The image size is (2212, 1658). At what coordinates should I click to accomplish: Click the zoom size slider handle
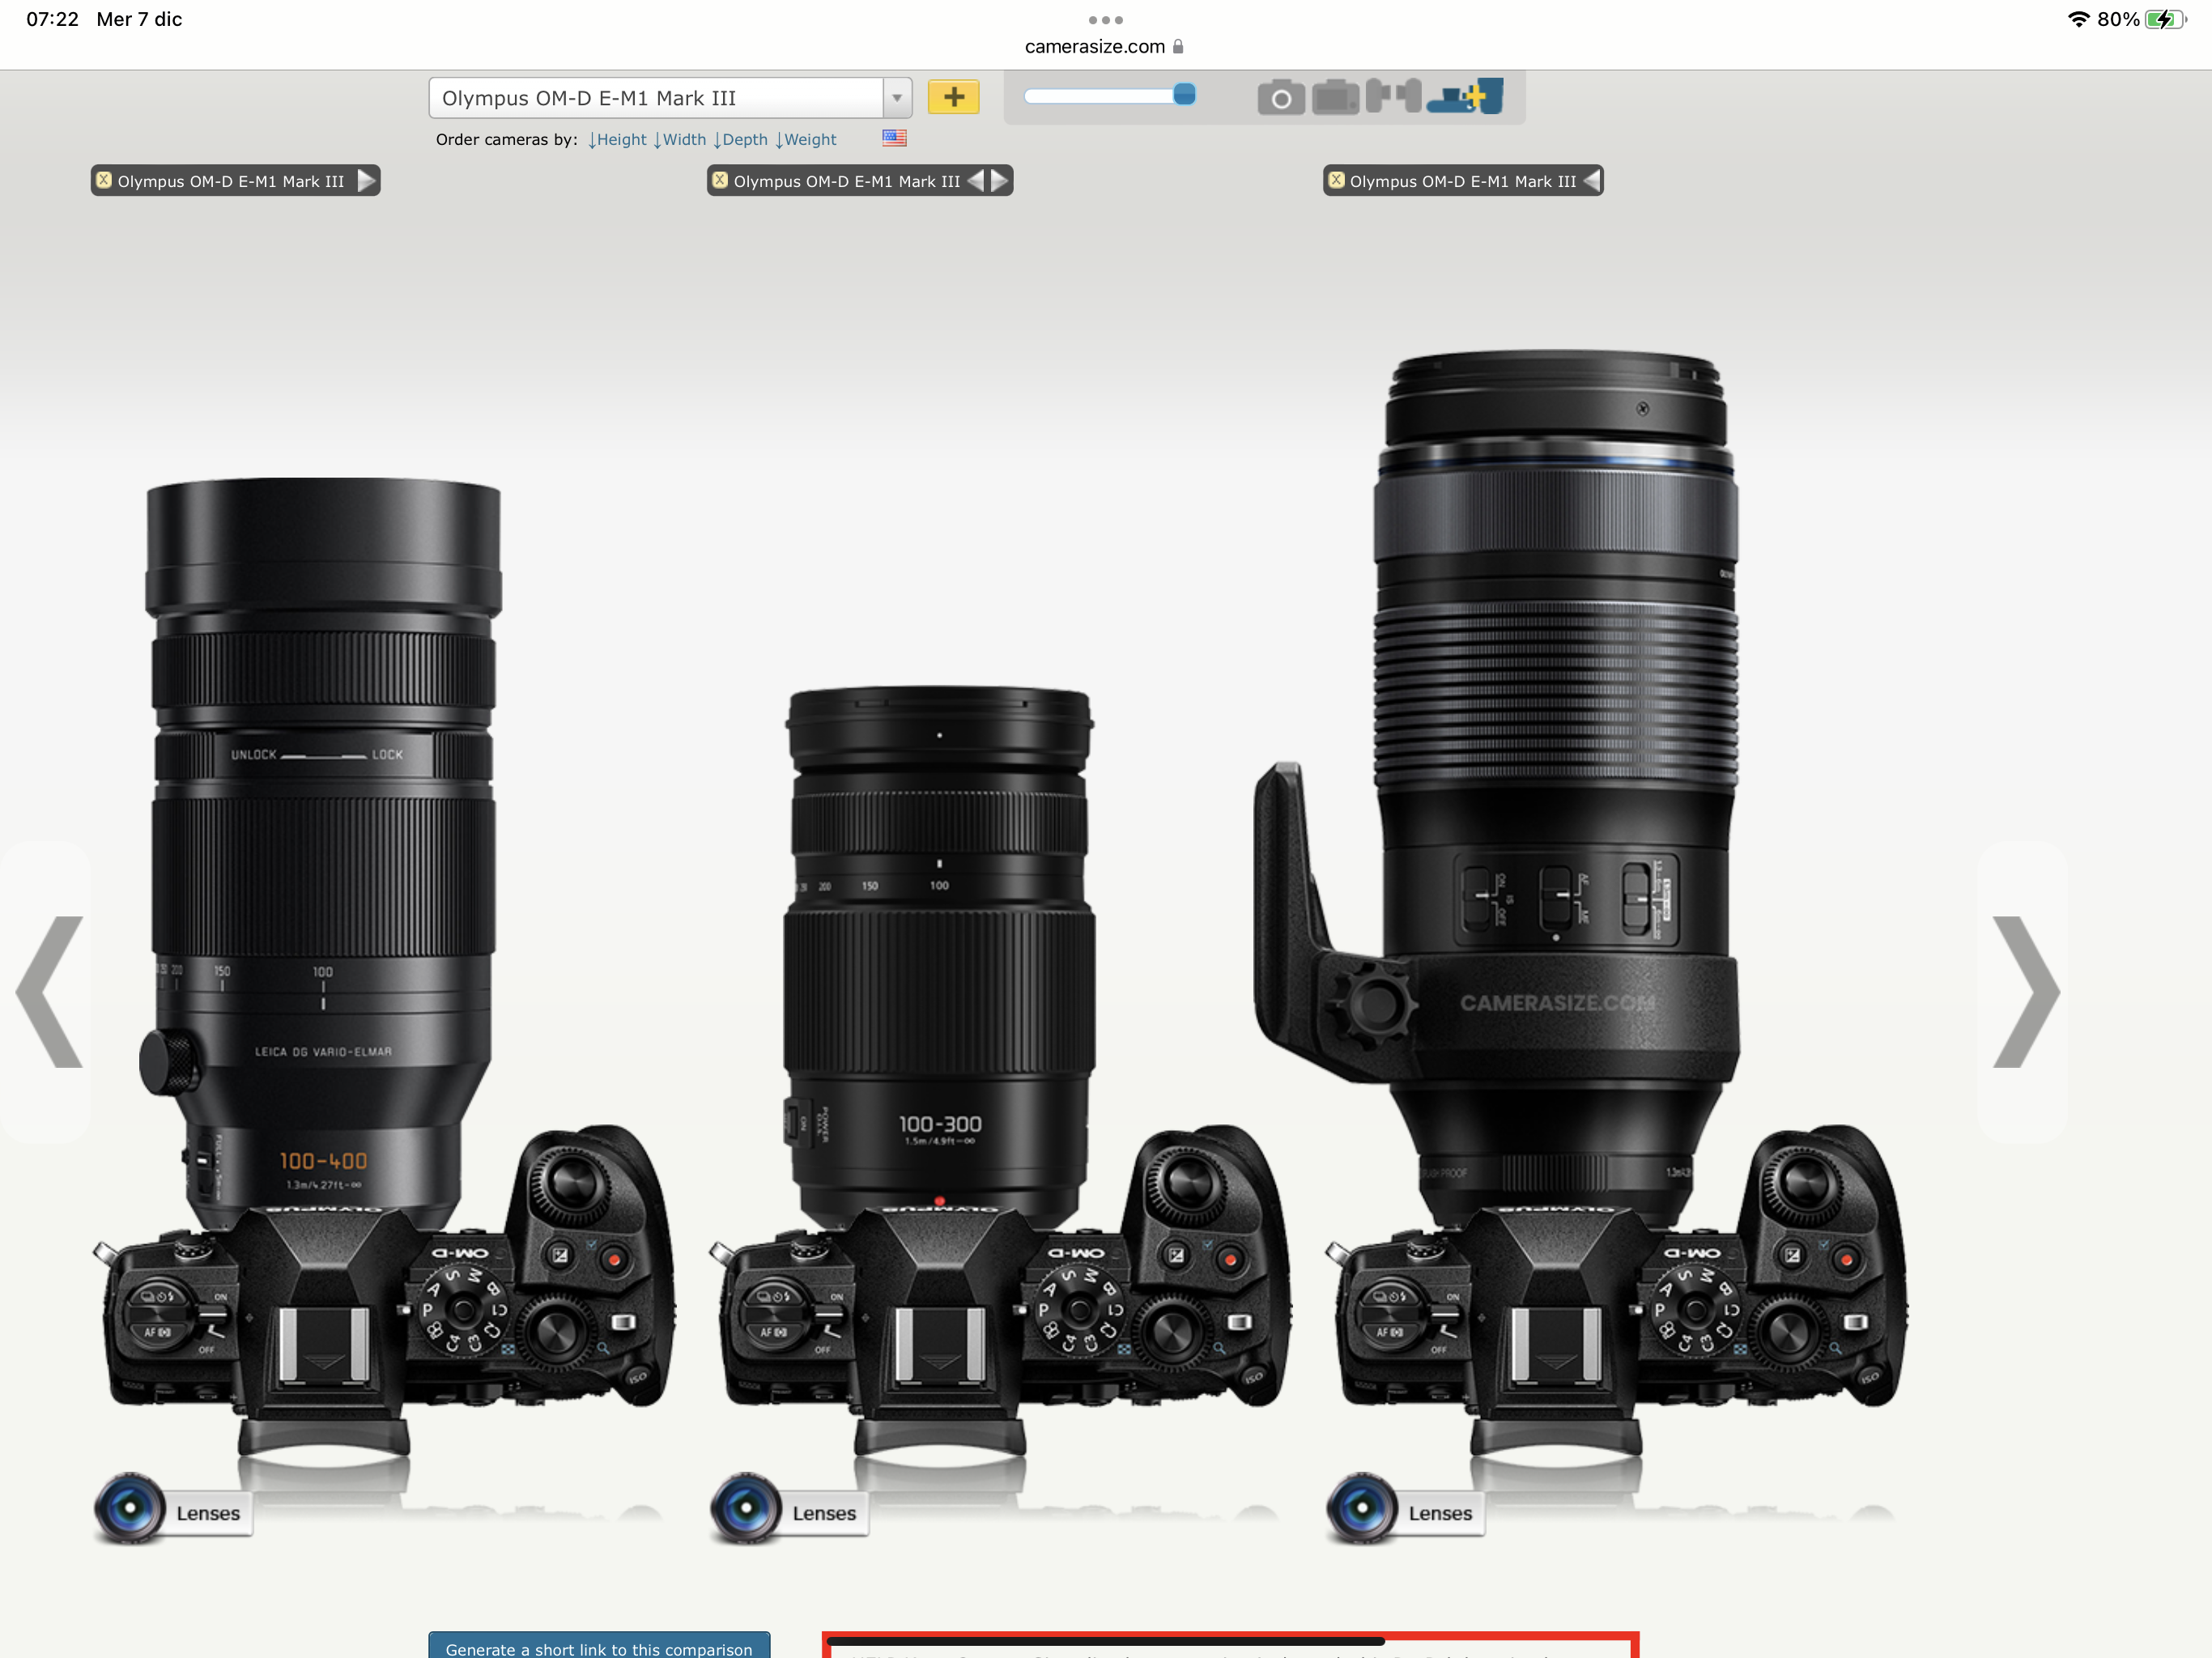[1184, 95]
